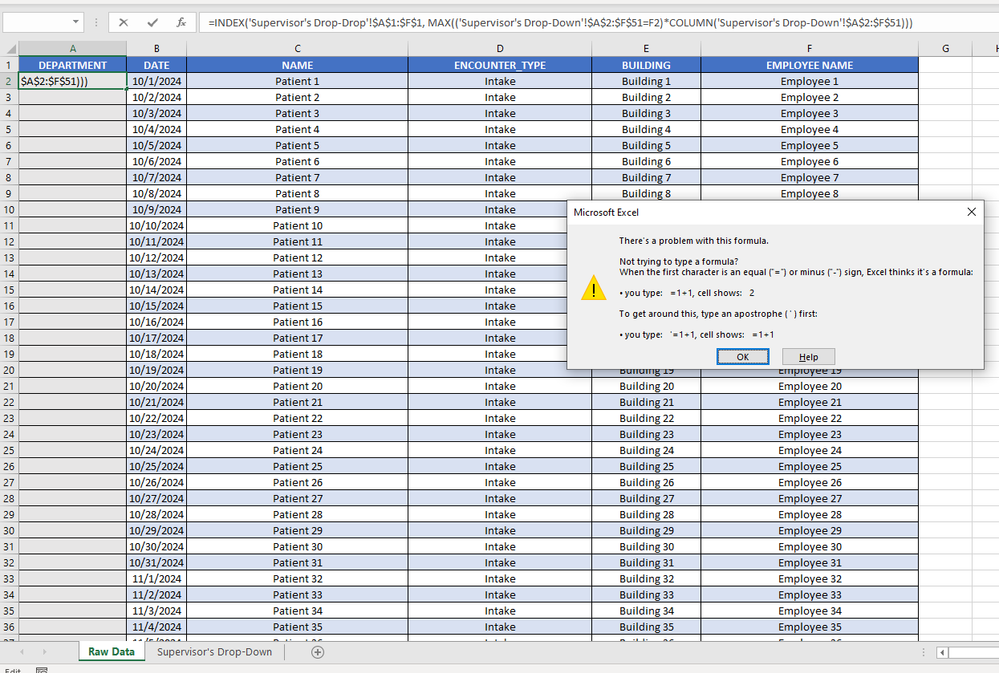The width and height of the screenshot is (999, 673).
Task: Click the BUILDING header cell
Action: point(646,65)
